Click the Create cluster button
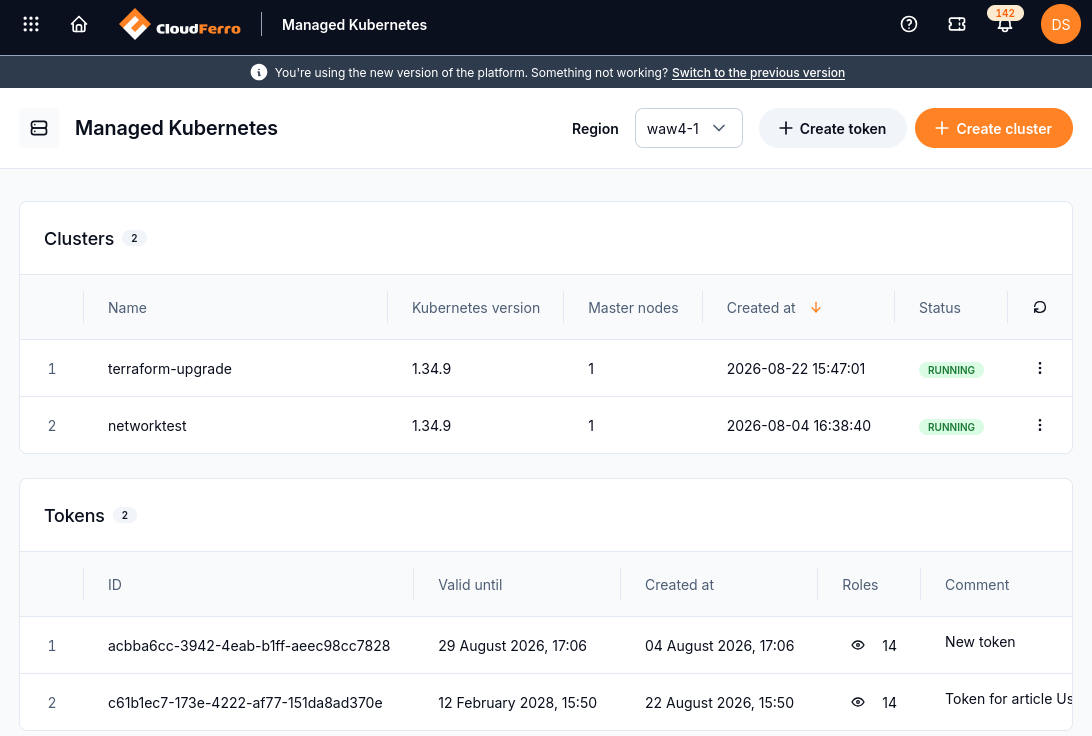The image size is (1092, 736). click(993, 128)
